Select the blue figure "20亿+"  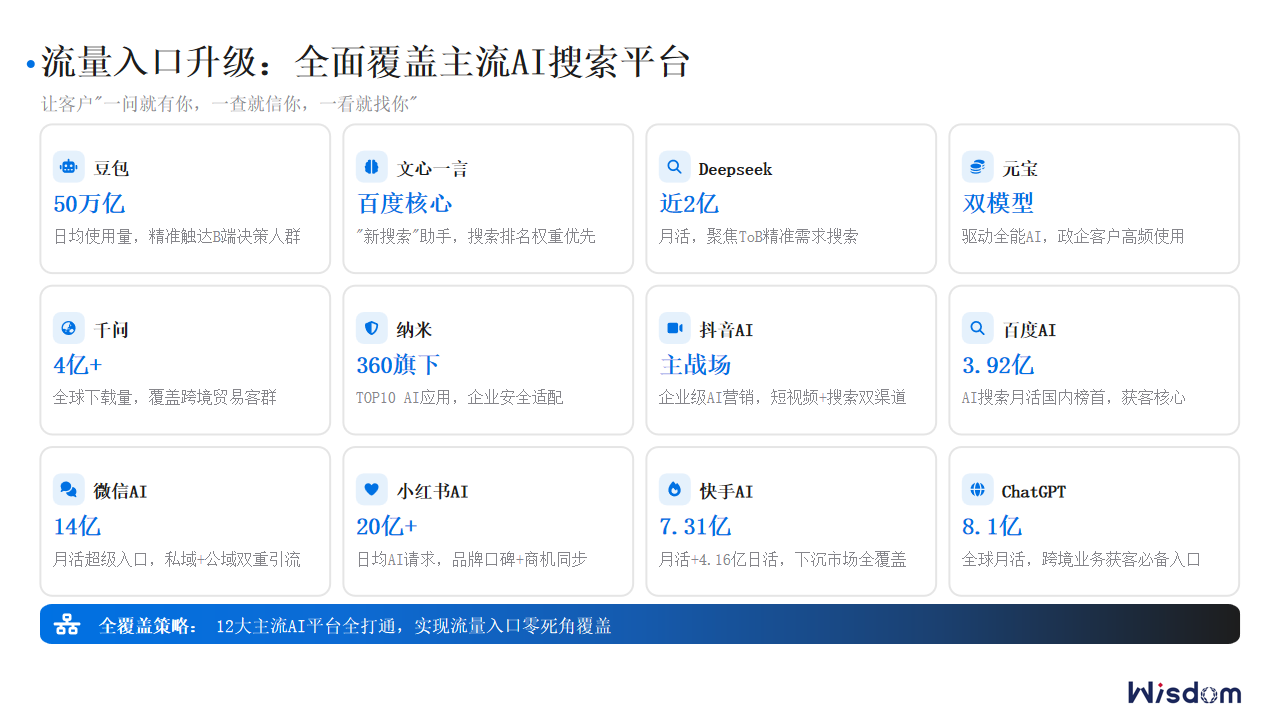386,527
